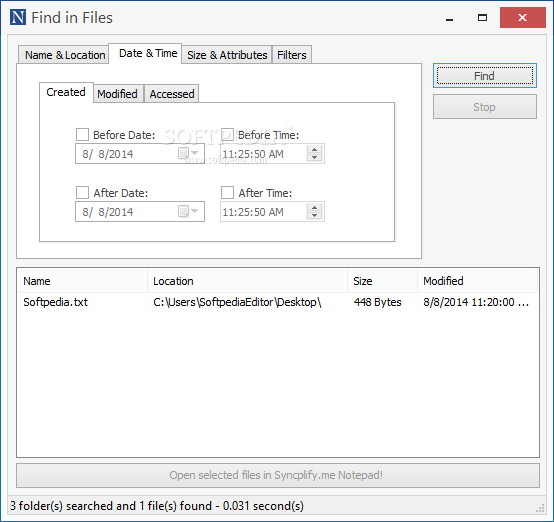This screenshot has width=554, height=522.
Task: Click the C:\Users\SoftpediaEditor\Desktop\ location cell
Action: 237,302
